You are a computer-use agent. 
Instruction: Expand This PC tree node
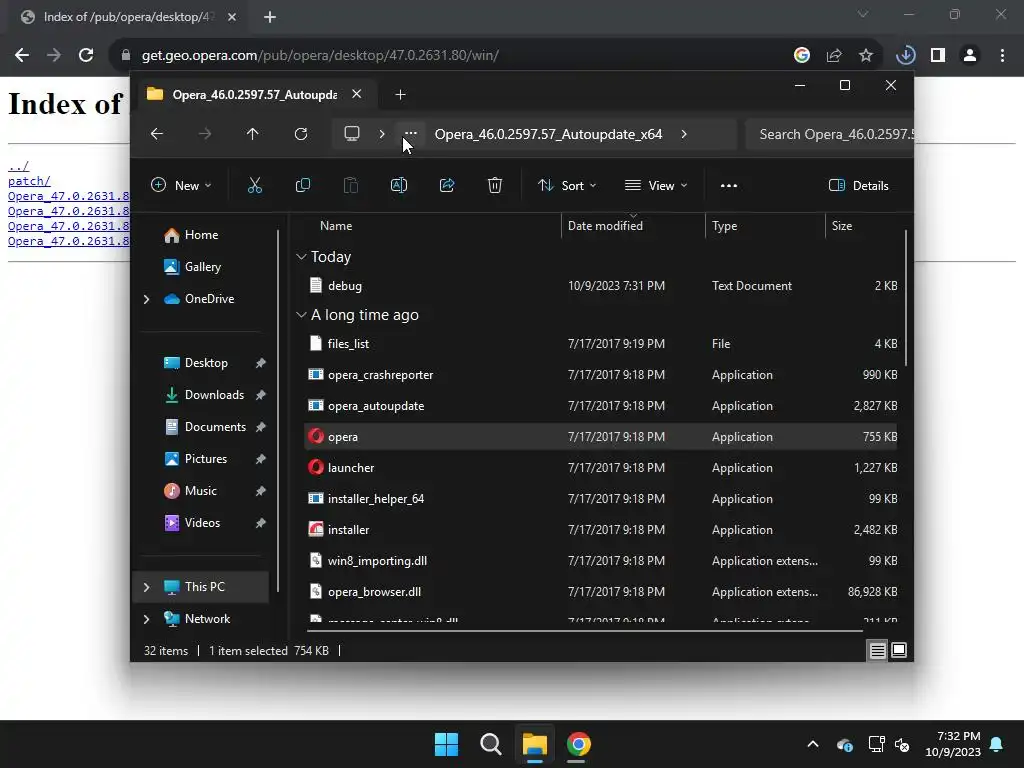coord(146,587)
